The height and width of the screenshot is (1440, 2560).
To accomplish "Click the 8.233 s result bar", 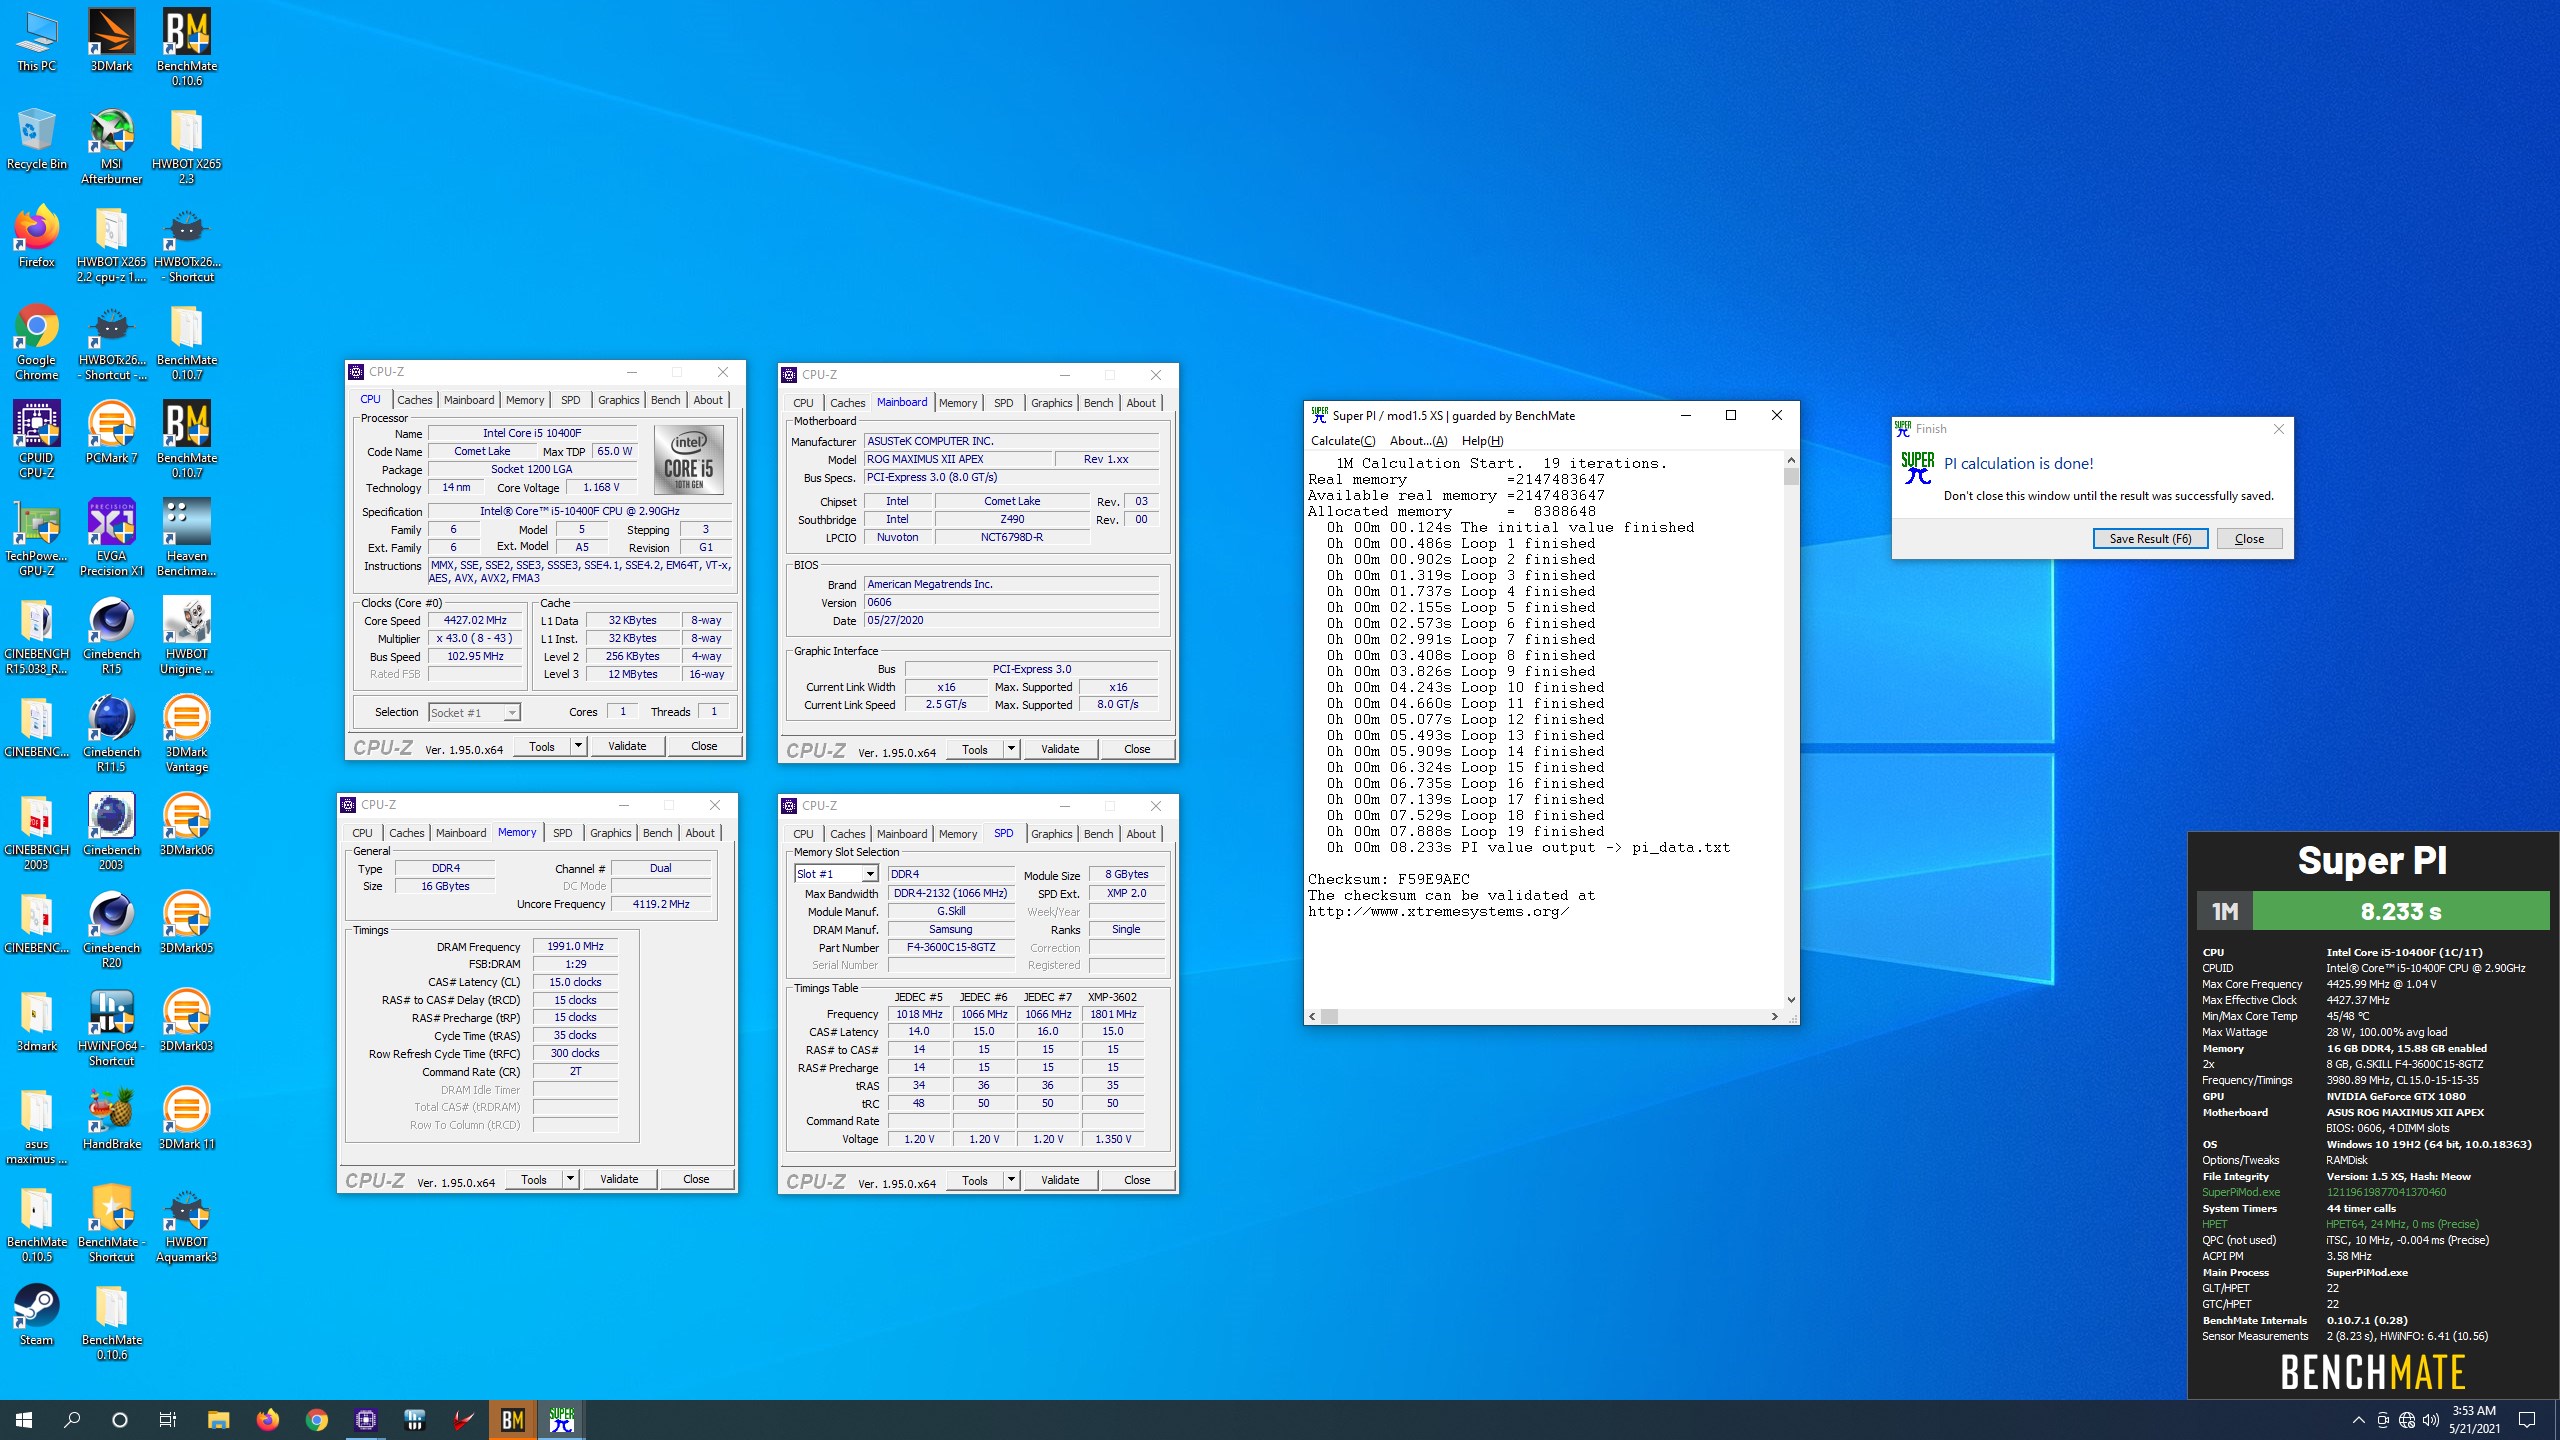I will (x=2400, y=912).
